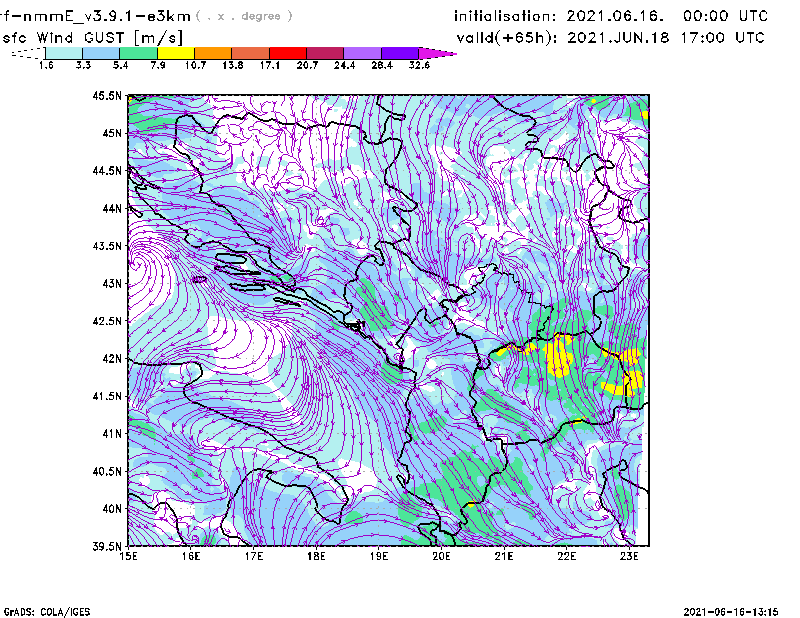This screenshot has height=618, width=800.
Task: Click the legend value 24.4
Action: [344, 65]
